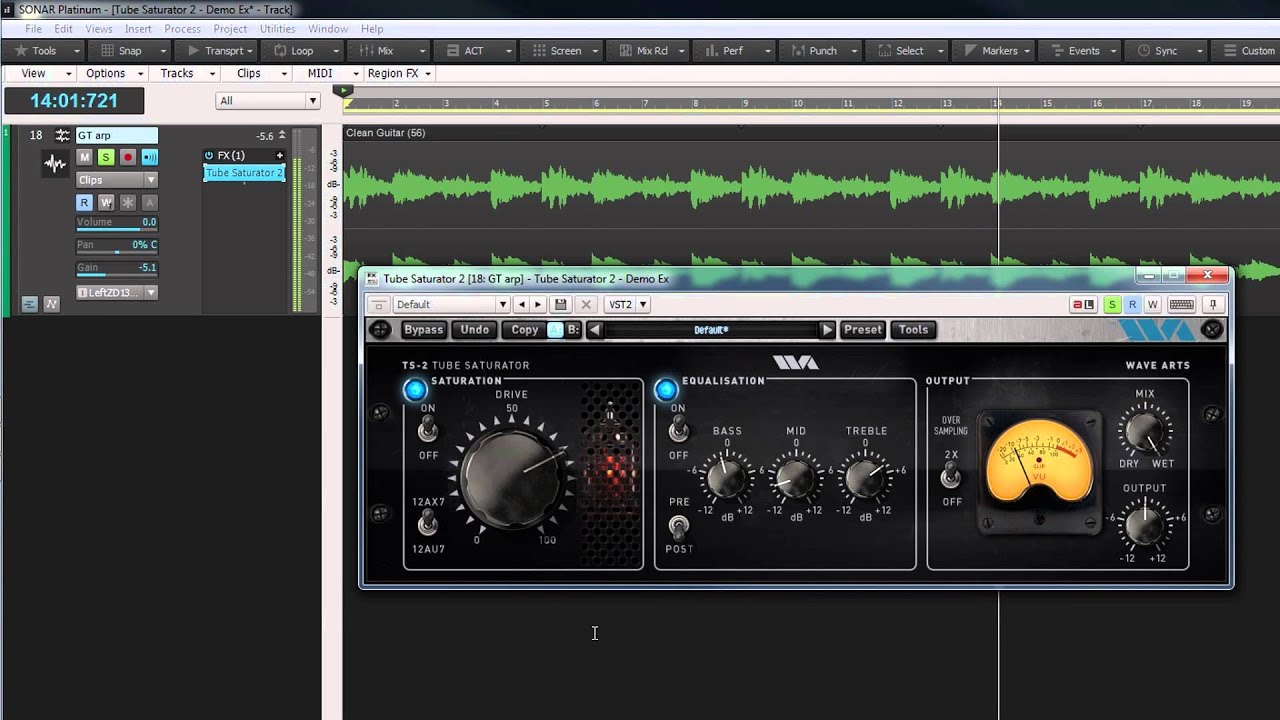Screen dimensions: 1280x720
Task: Open the Help menu
Action: click(372, 29)
